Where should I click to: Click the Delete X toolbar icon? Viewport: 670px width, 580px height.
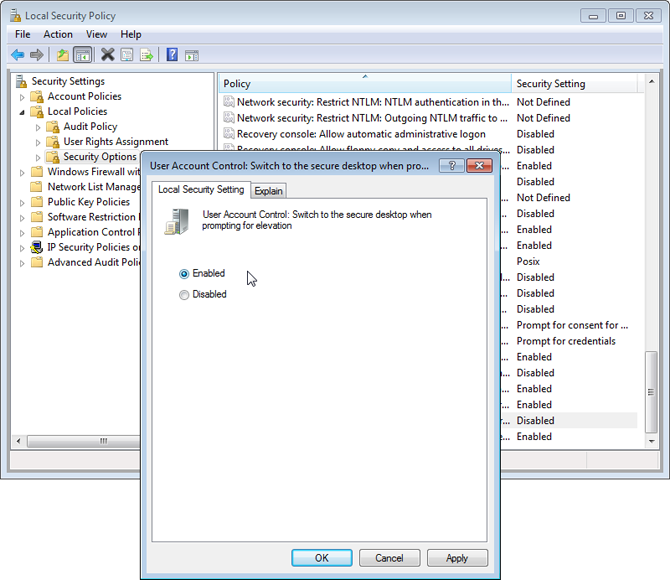pos(108,55)
